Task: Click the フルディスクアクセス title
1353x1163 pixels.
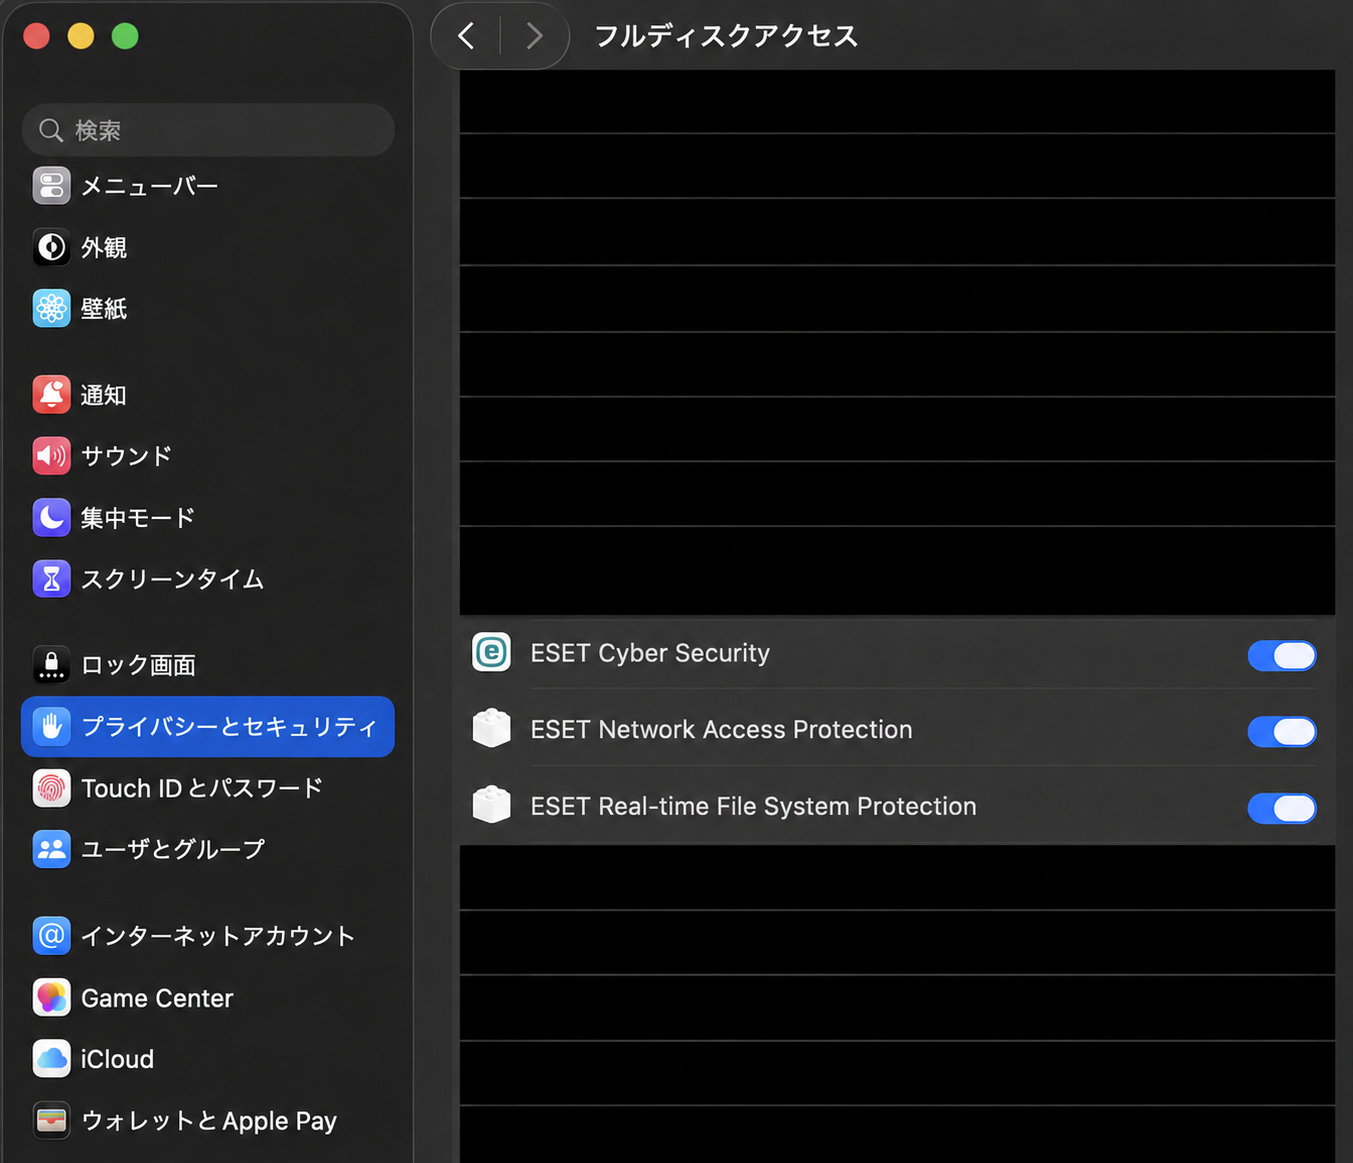Action: pos(726,36)
